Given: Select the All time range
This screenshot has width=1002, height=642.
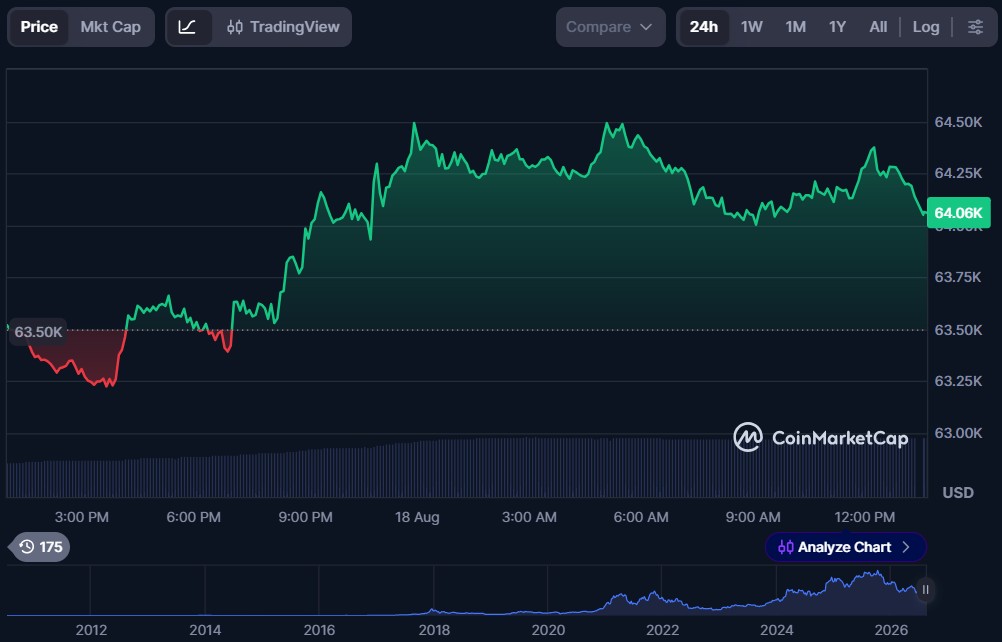Looking at the screenshot, I should pyautogui.click(x=878, y=27).
